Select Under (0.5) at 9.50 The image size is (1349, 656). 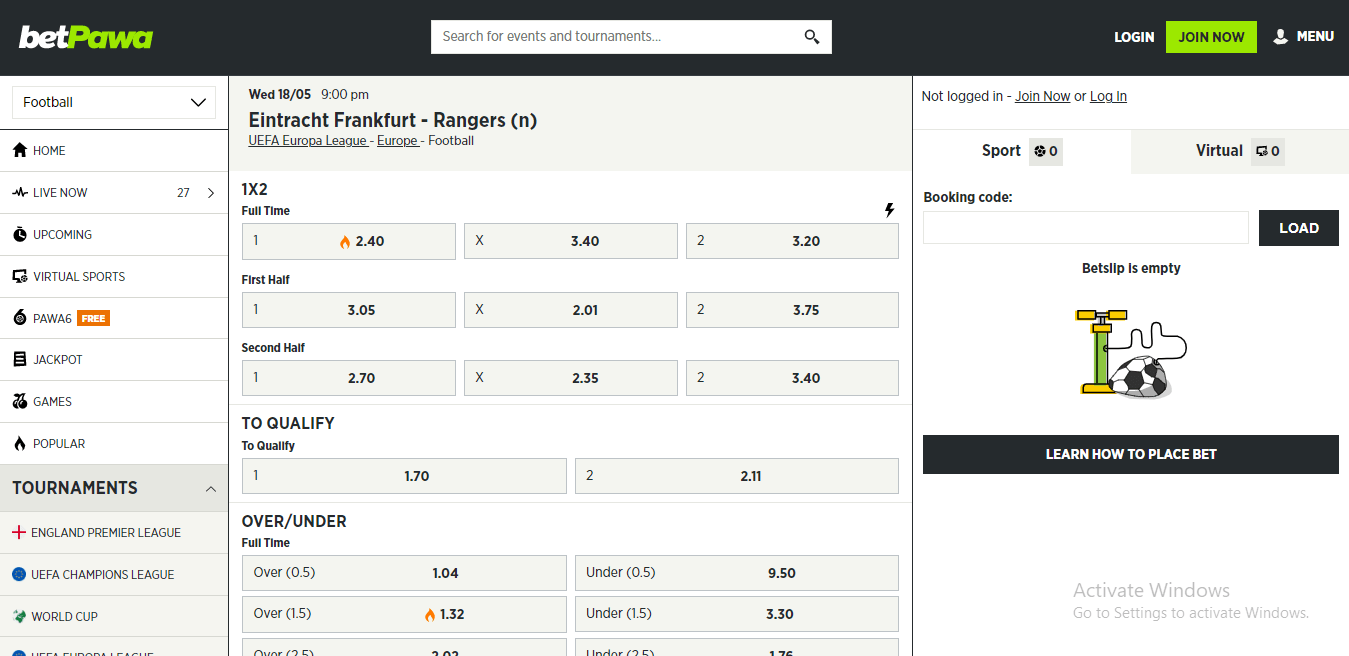point(737,573)
